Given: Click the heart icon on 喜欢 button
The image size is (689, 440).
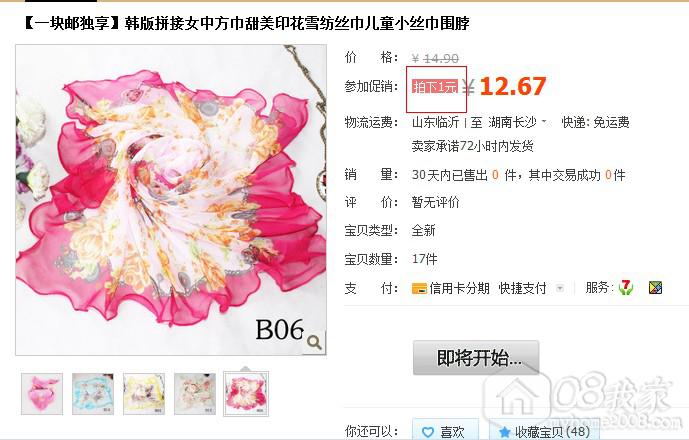Looking at the screenshot, I should [428, 432].
